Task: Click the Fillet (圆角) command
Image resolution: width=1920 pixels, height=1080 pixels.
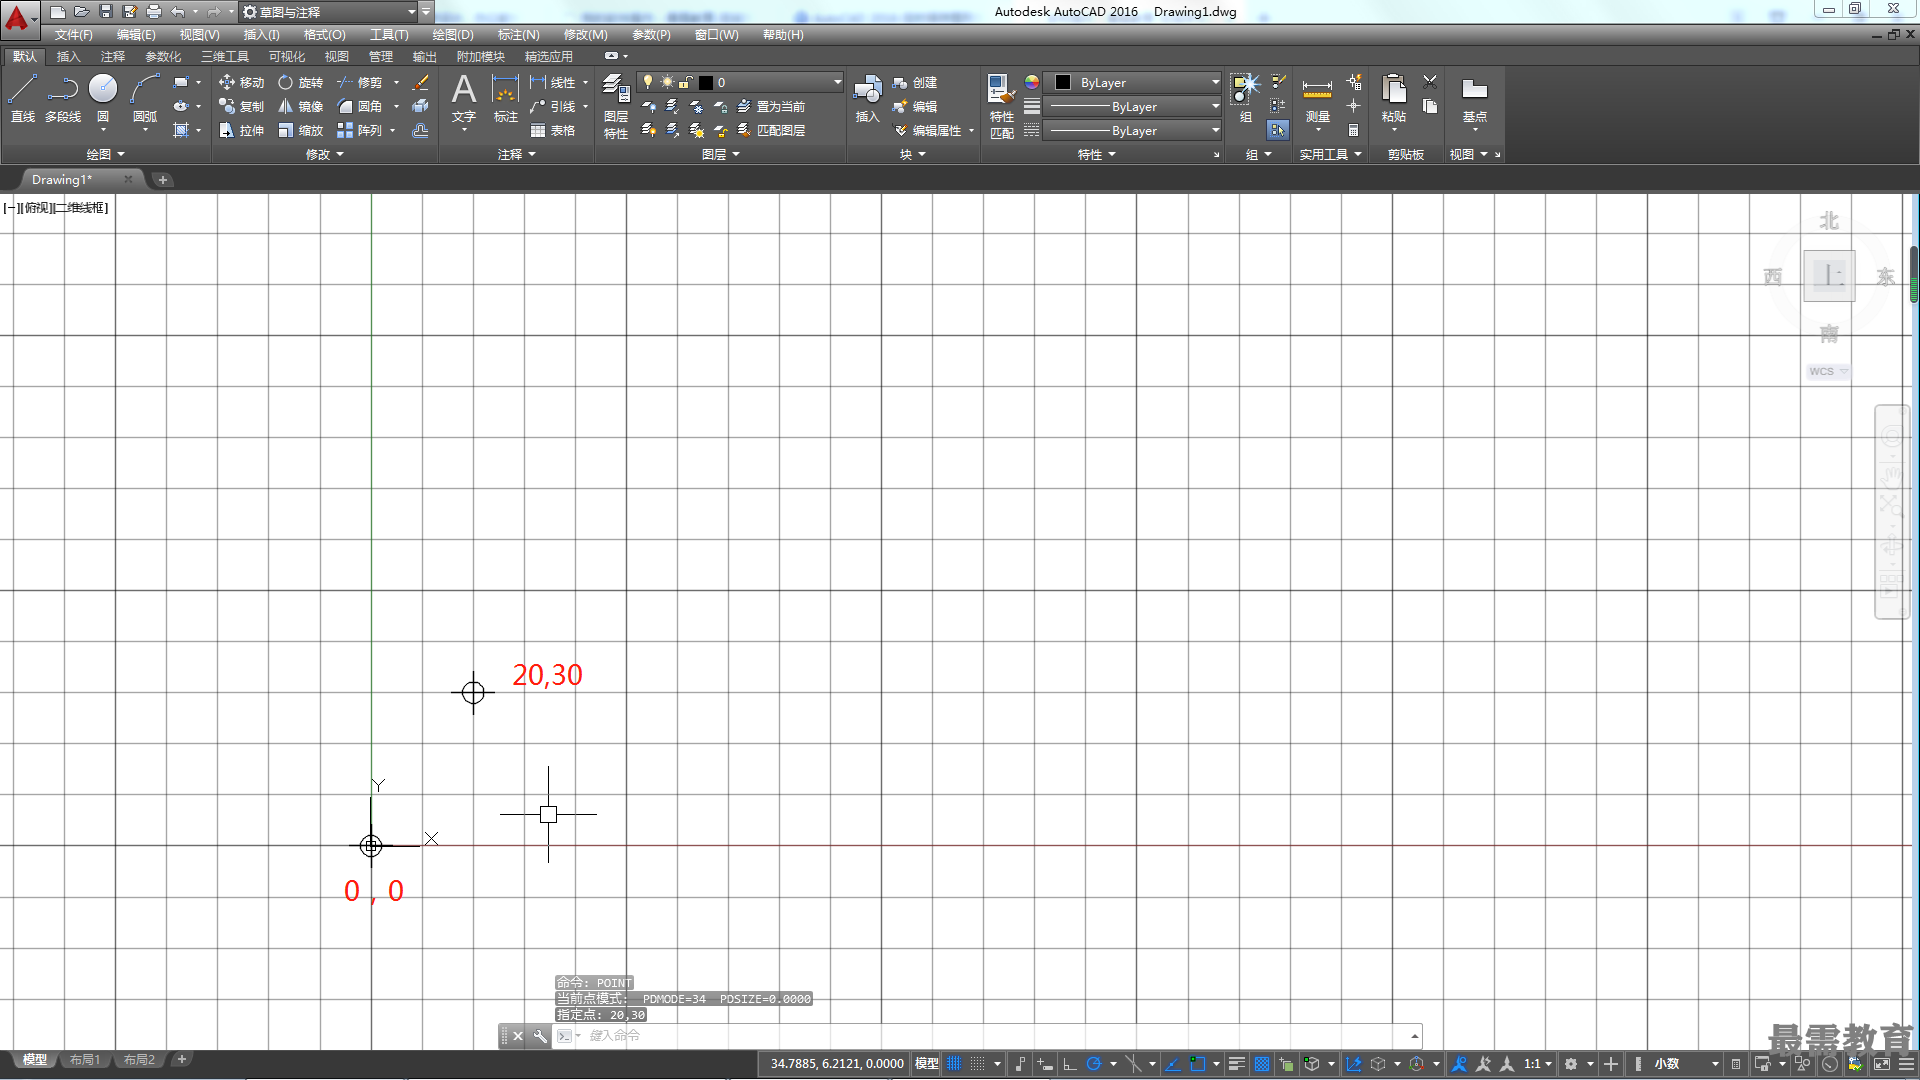Action: coord(360,106)
